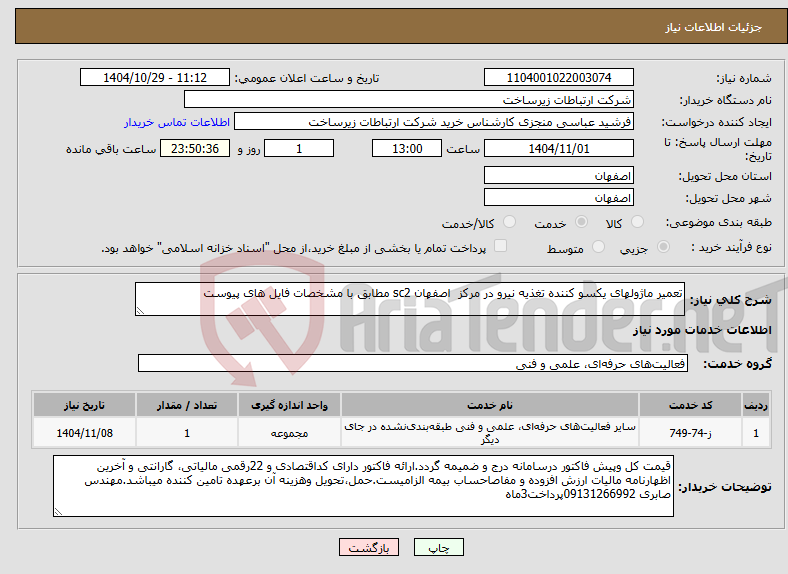
Task: Click the quantity cell in row 1
Action: (x=186, y=433)
